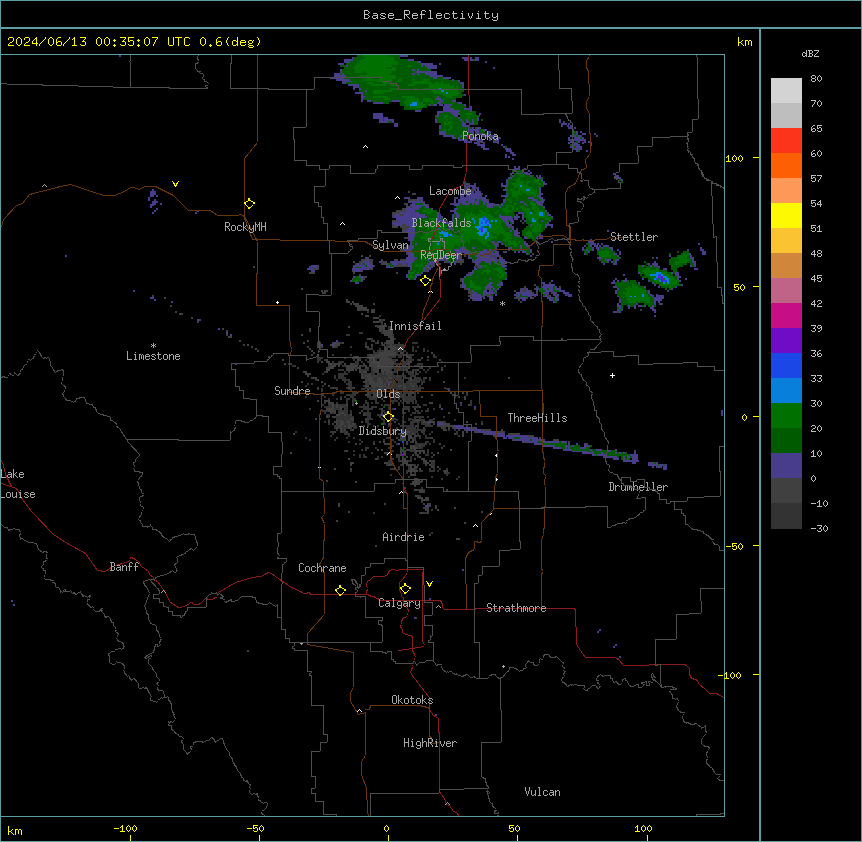Click the Strathmore label
Screen dimensions: 862x842
(516, 608)
